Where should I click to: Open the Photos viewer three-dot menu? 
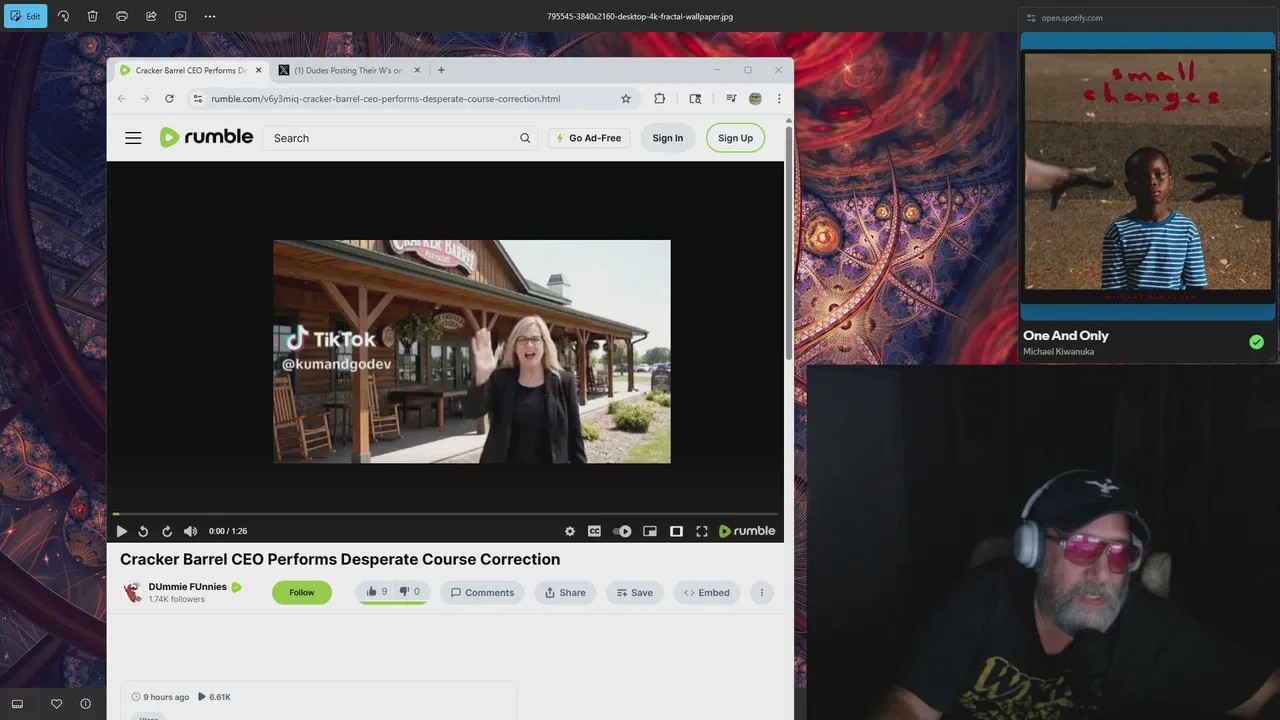210,16
